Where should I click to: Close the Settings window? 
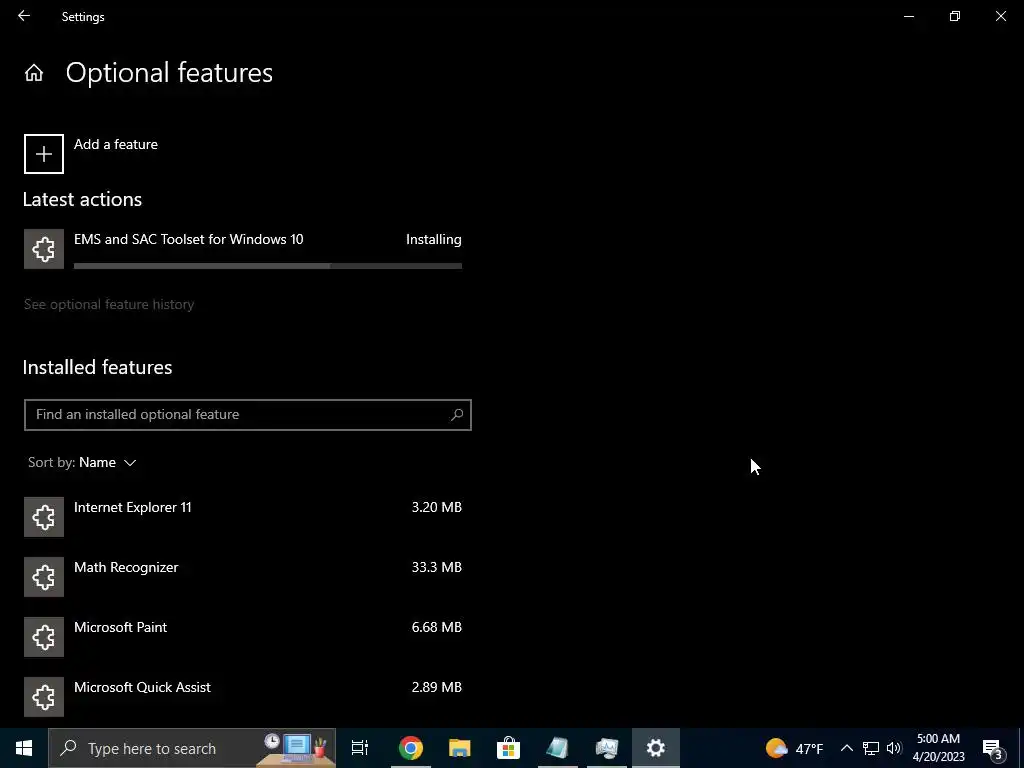click(1000, 16)
